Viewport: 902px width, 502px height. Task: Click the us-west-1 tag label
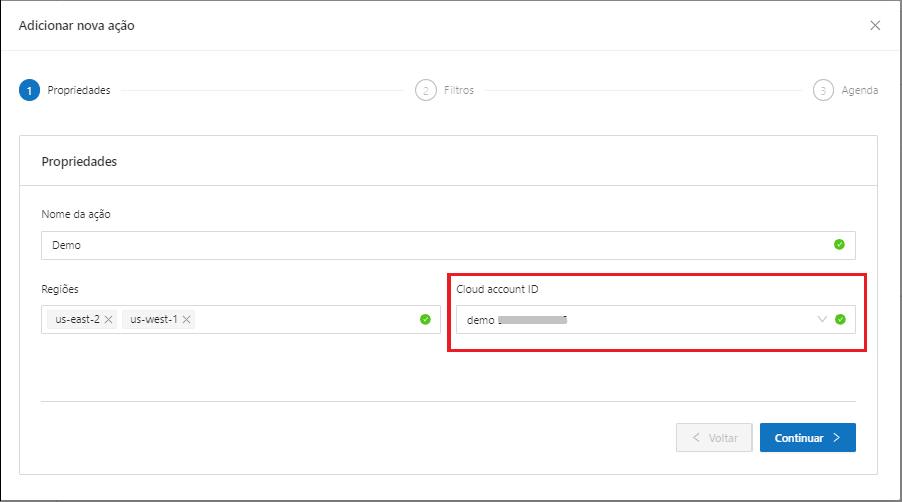click(154, 320)
